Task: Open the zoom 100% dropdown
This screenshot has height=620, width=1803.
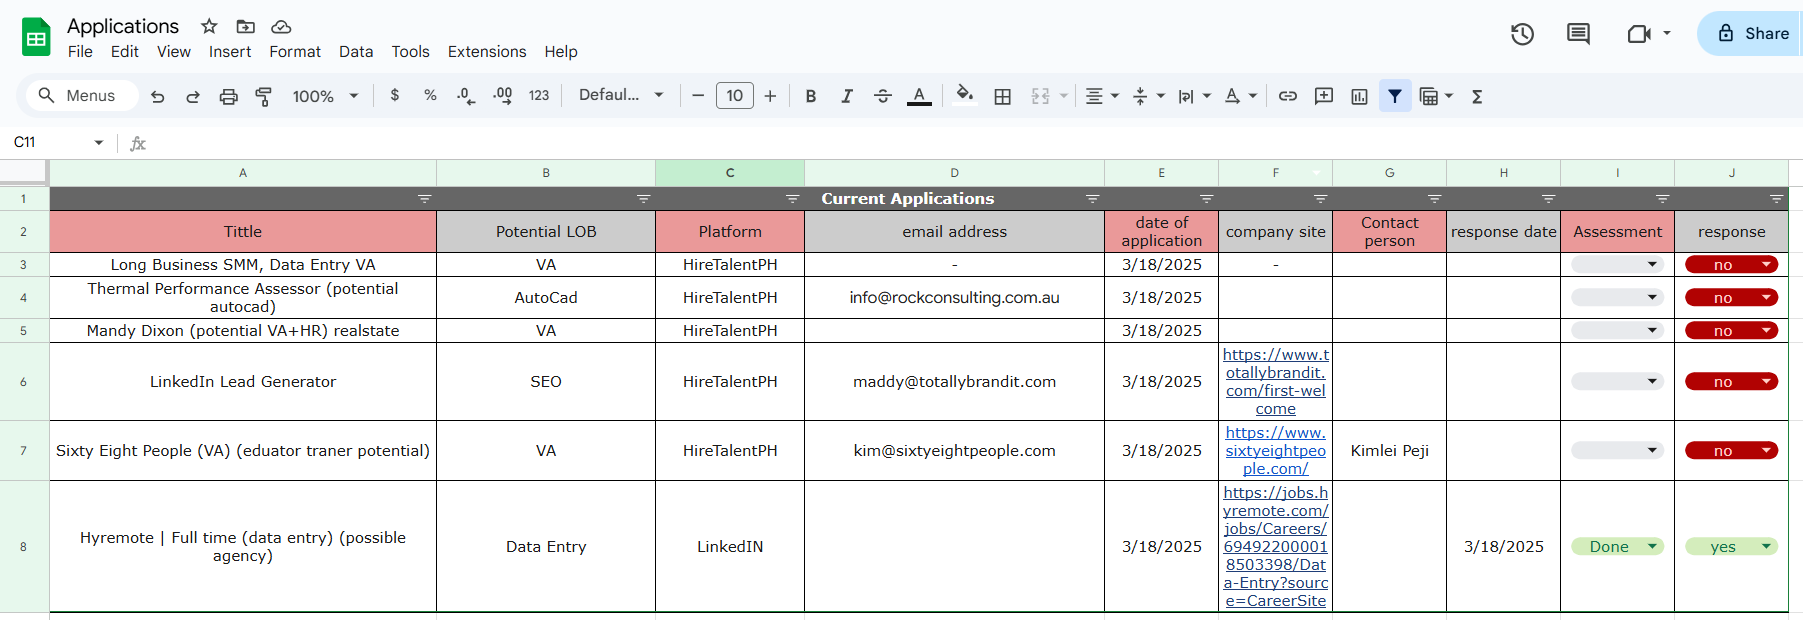Action: (x=325, y=96)
